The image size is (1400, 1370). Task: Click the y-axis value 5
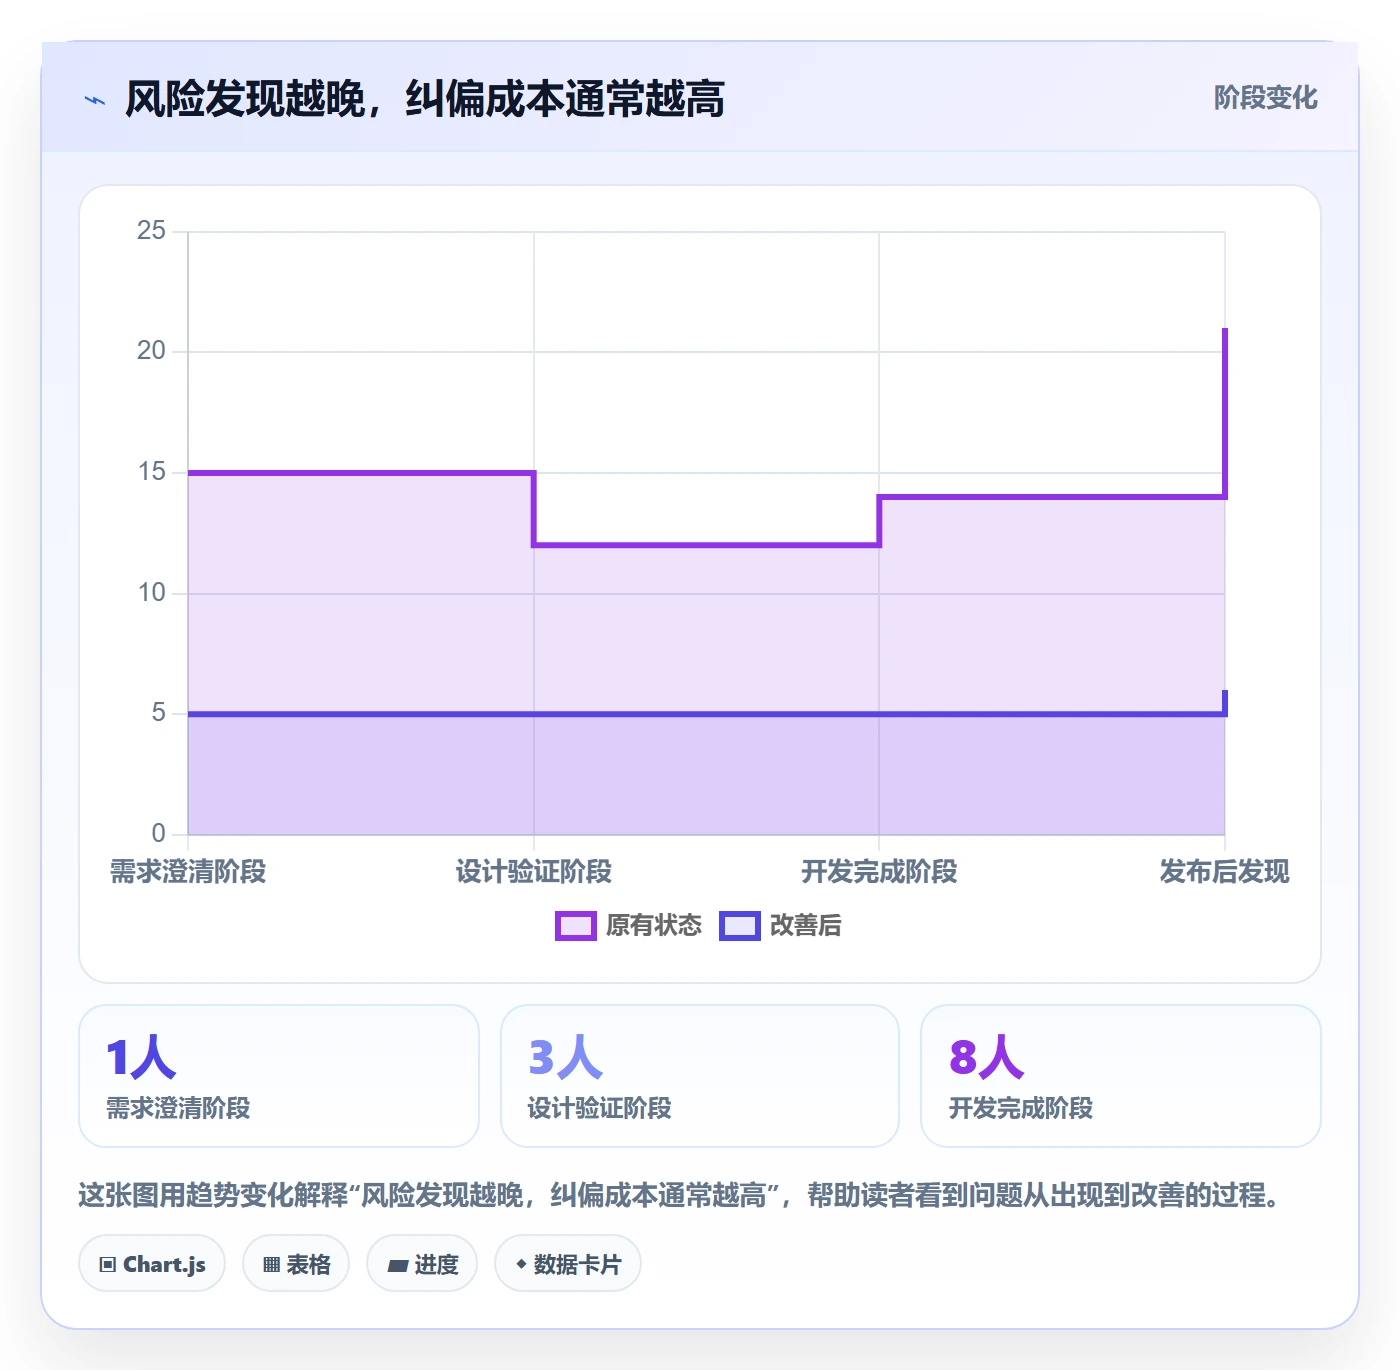[x=159, y=713]
